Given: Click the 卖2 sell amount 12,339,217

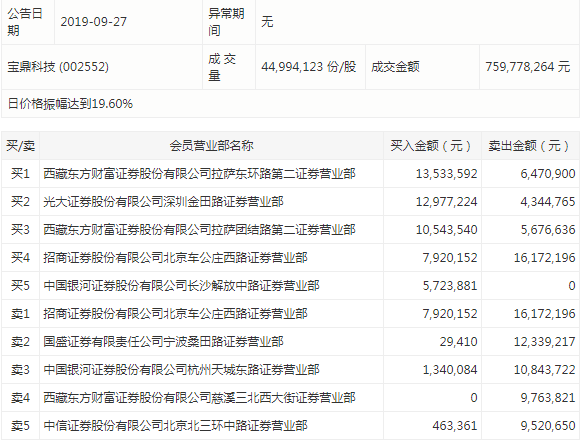Looking at the screenshot, I should tap(544, 341).
